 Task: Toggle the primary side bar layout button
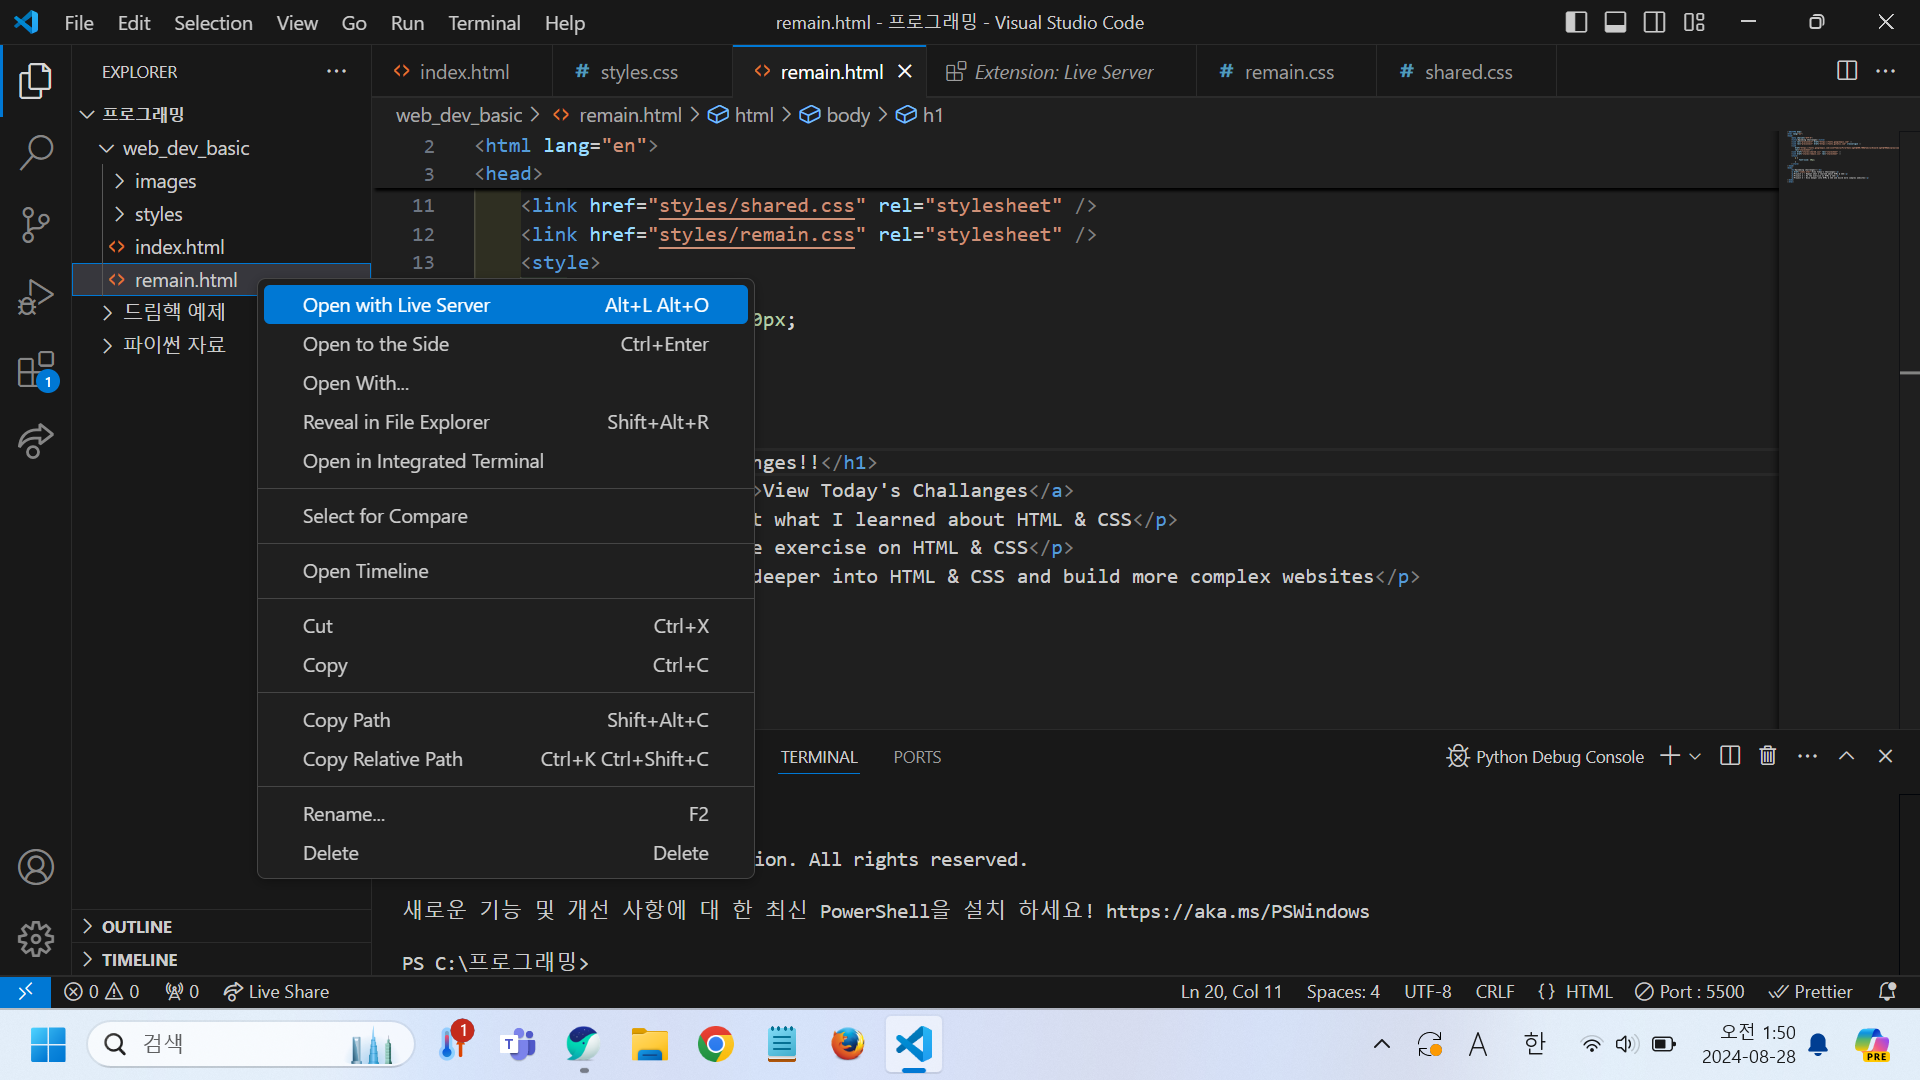pyautogui.click(x=1576, y=22)
